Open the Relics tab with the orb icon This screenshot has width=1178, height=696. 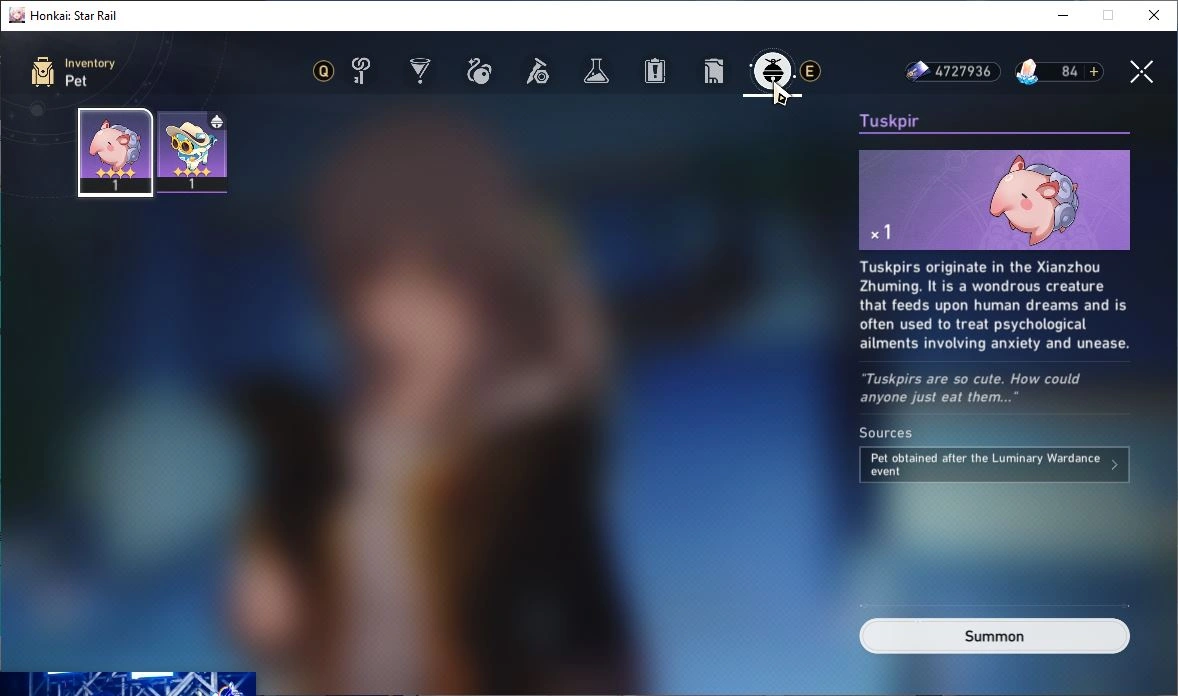point(479,71)
